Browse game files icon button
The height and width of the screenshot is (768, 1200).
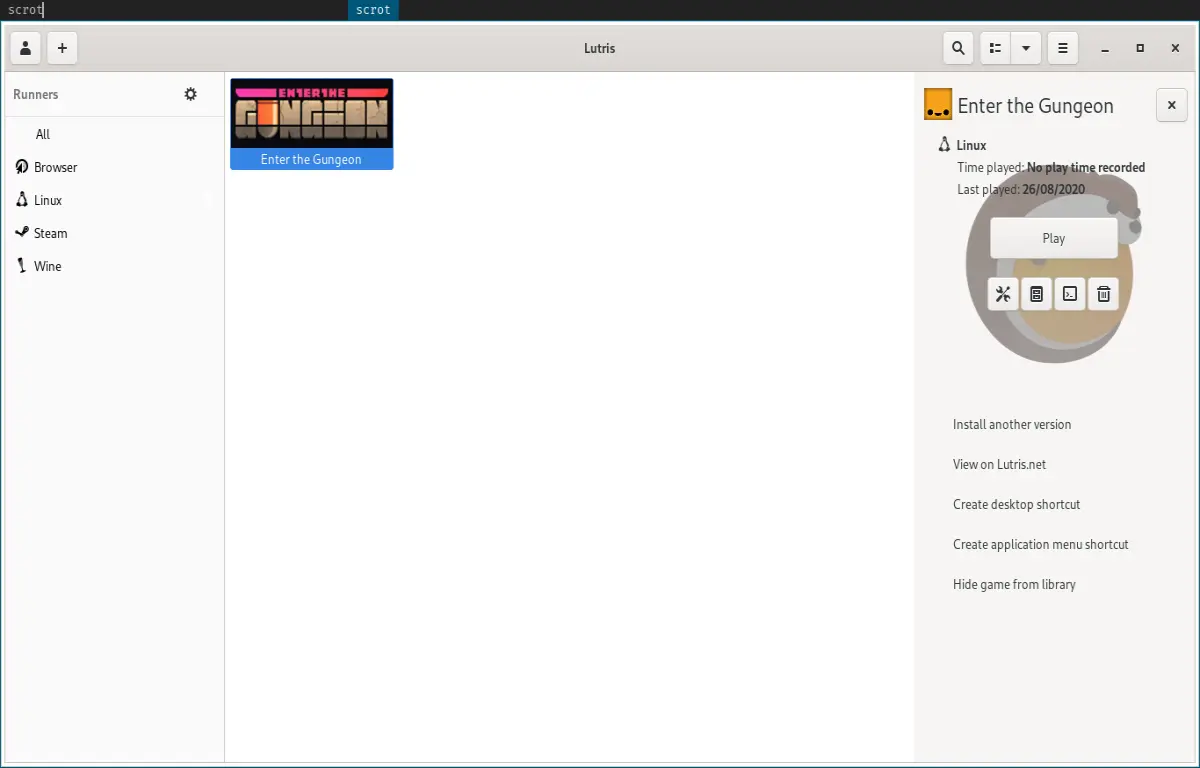click(x=1036, y=294)
